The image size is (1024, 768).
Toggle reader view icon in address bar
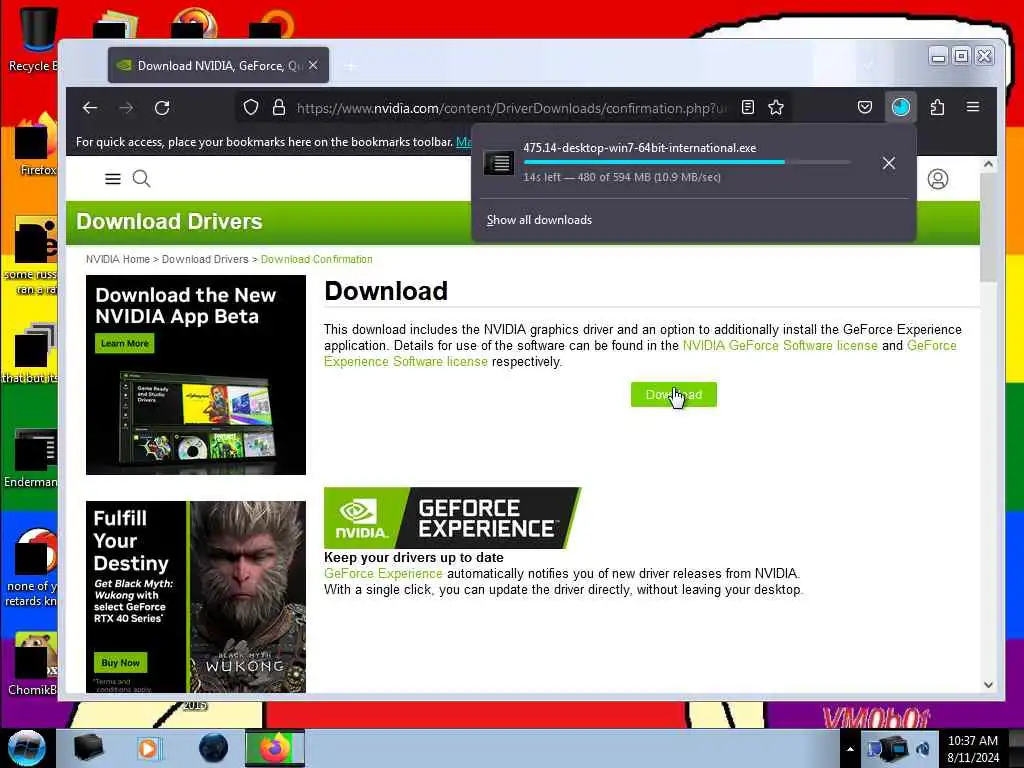click(x=748, y=108)
